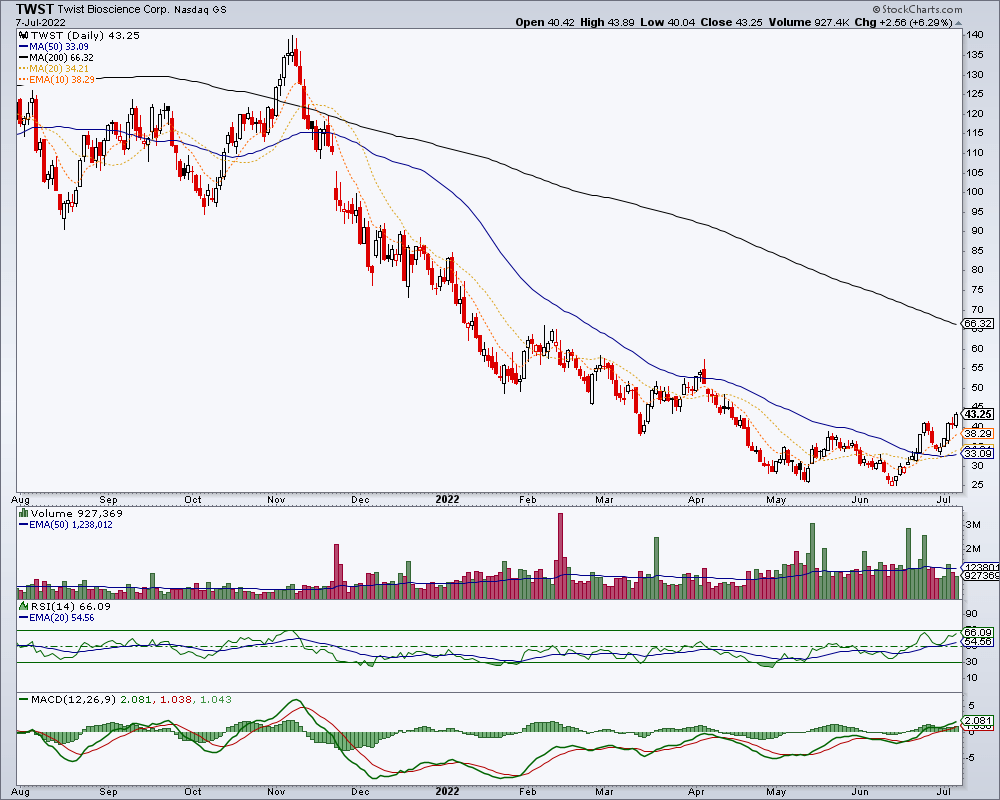This screenshot has width=1000, height=800.
Task: Click the 2022 year marker on top axis
Action: (447, 500)
